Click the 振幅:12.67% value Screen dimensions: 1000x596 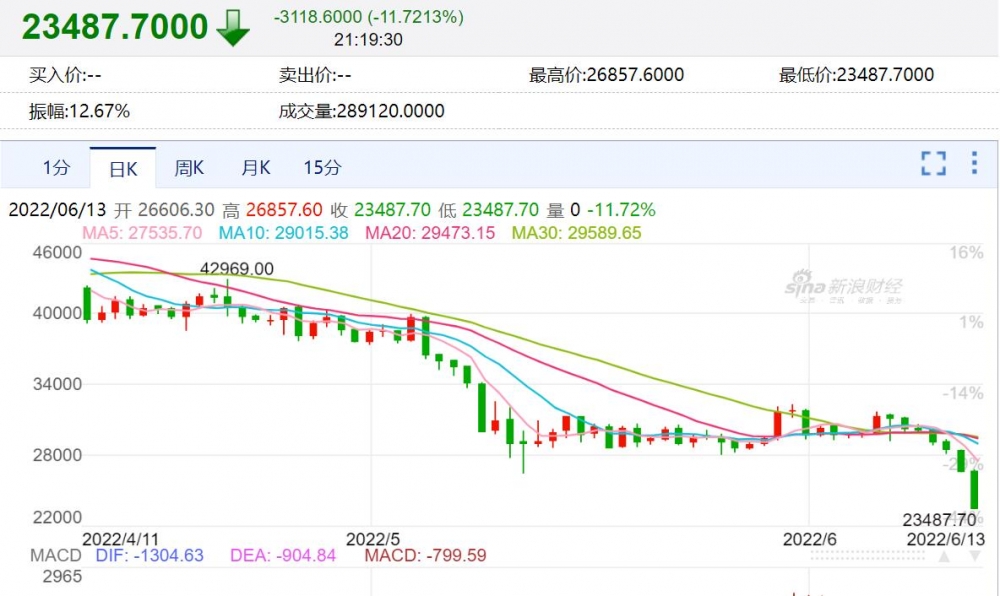(x=79, y=112)
